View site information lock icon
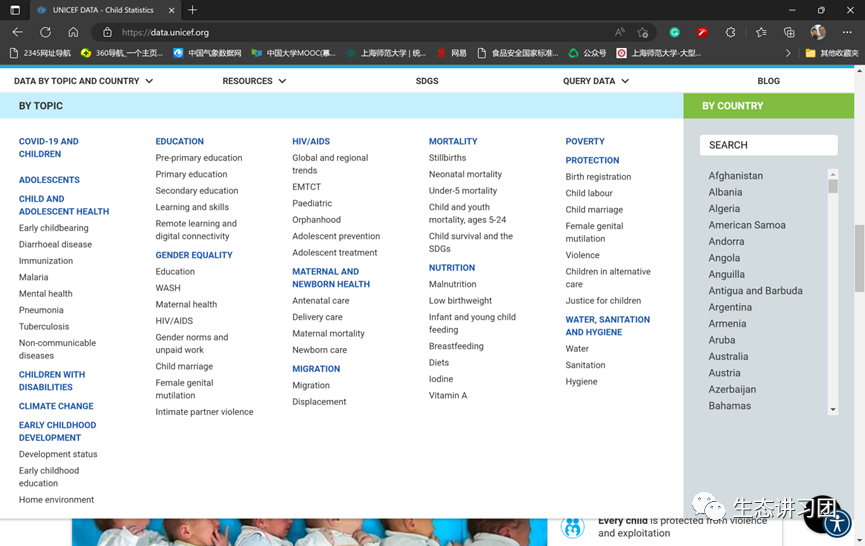This screenshot has width=865, height=546. 108,33
